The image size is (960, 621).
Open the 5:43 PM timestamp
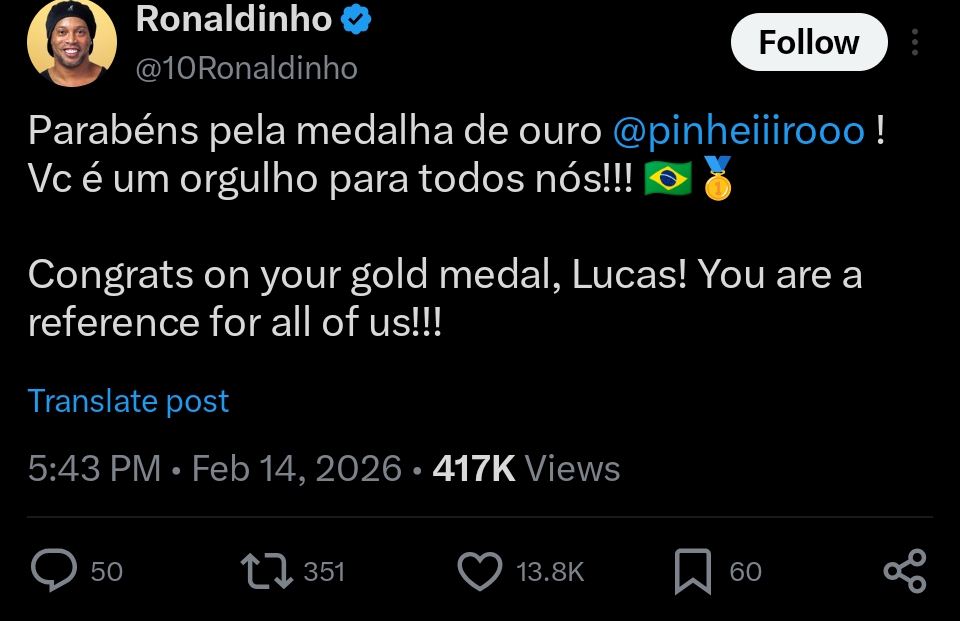pyautogui.click(x=94, y=469)
